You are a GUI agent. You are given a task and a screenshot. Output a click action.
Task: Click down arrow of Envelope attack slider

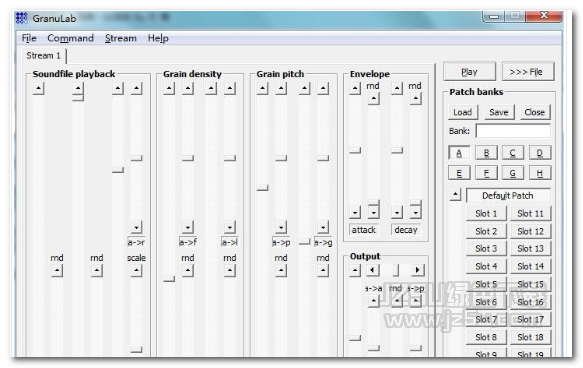pyautogui.click(x=355, y=213)
